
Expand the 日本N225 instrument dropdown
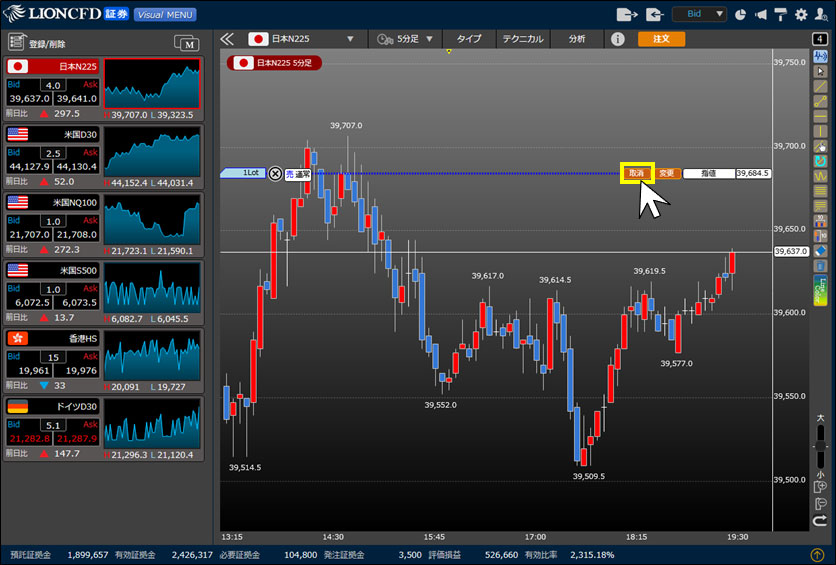[x=350, y=39]
